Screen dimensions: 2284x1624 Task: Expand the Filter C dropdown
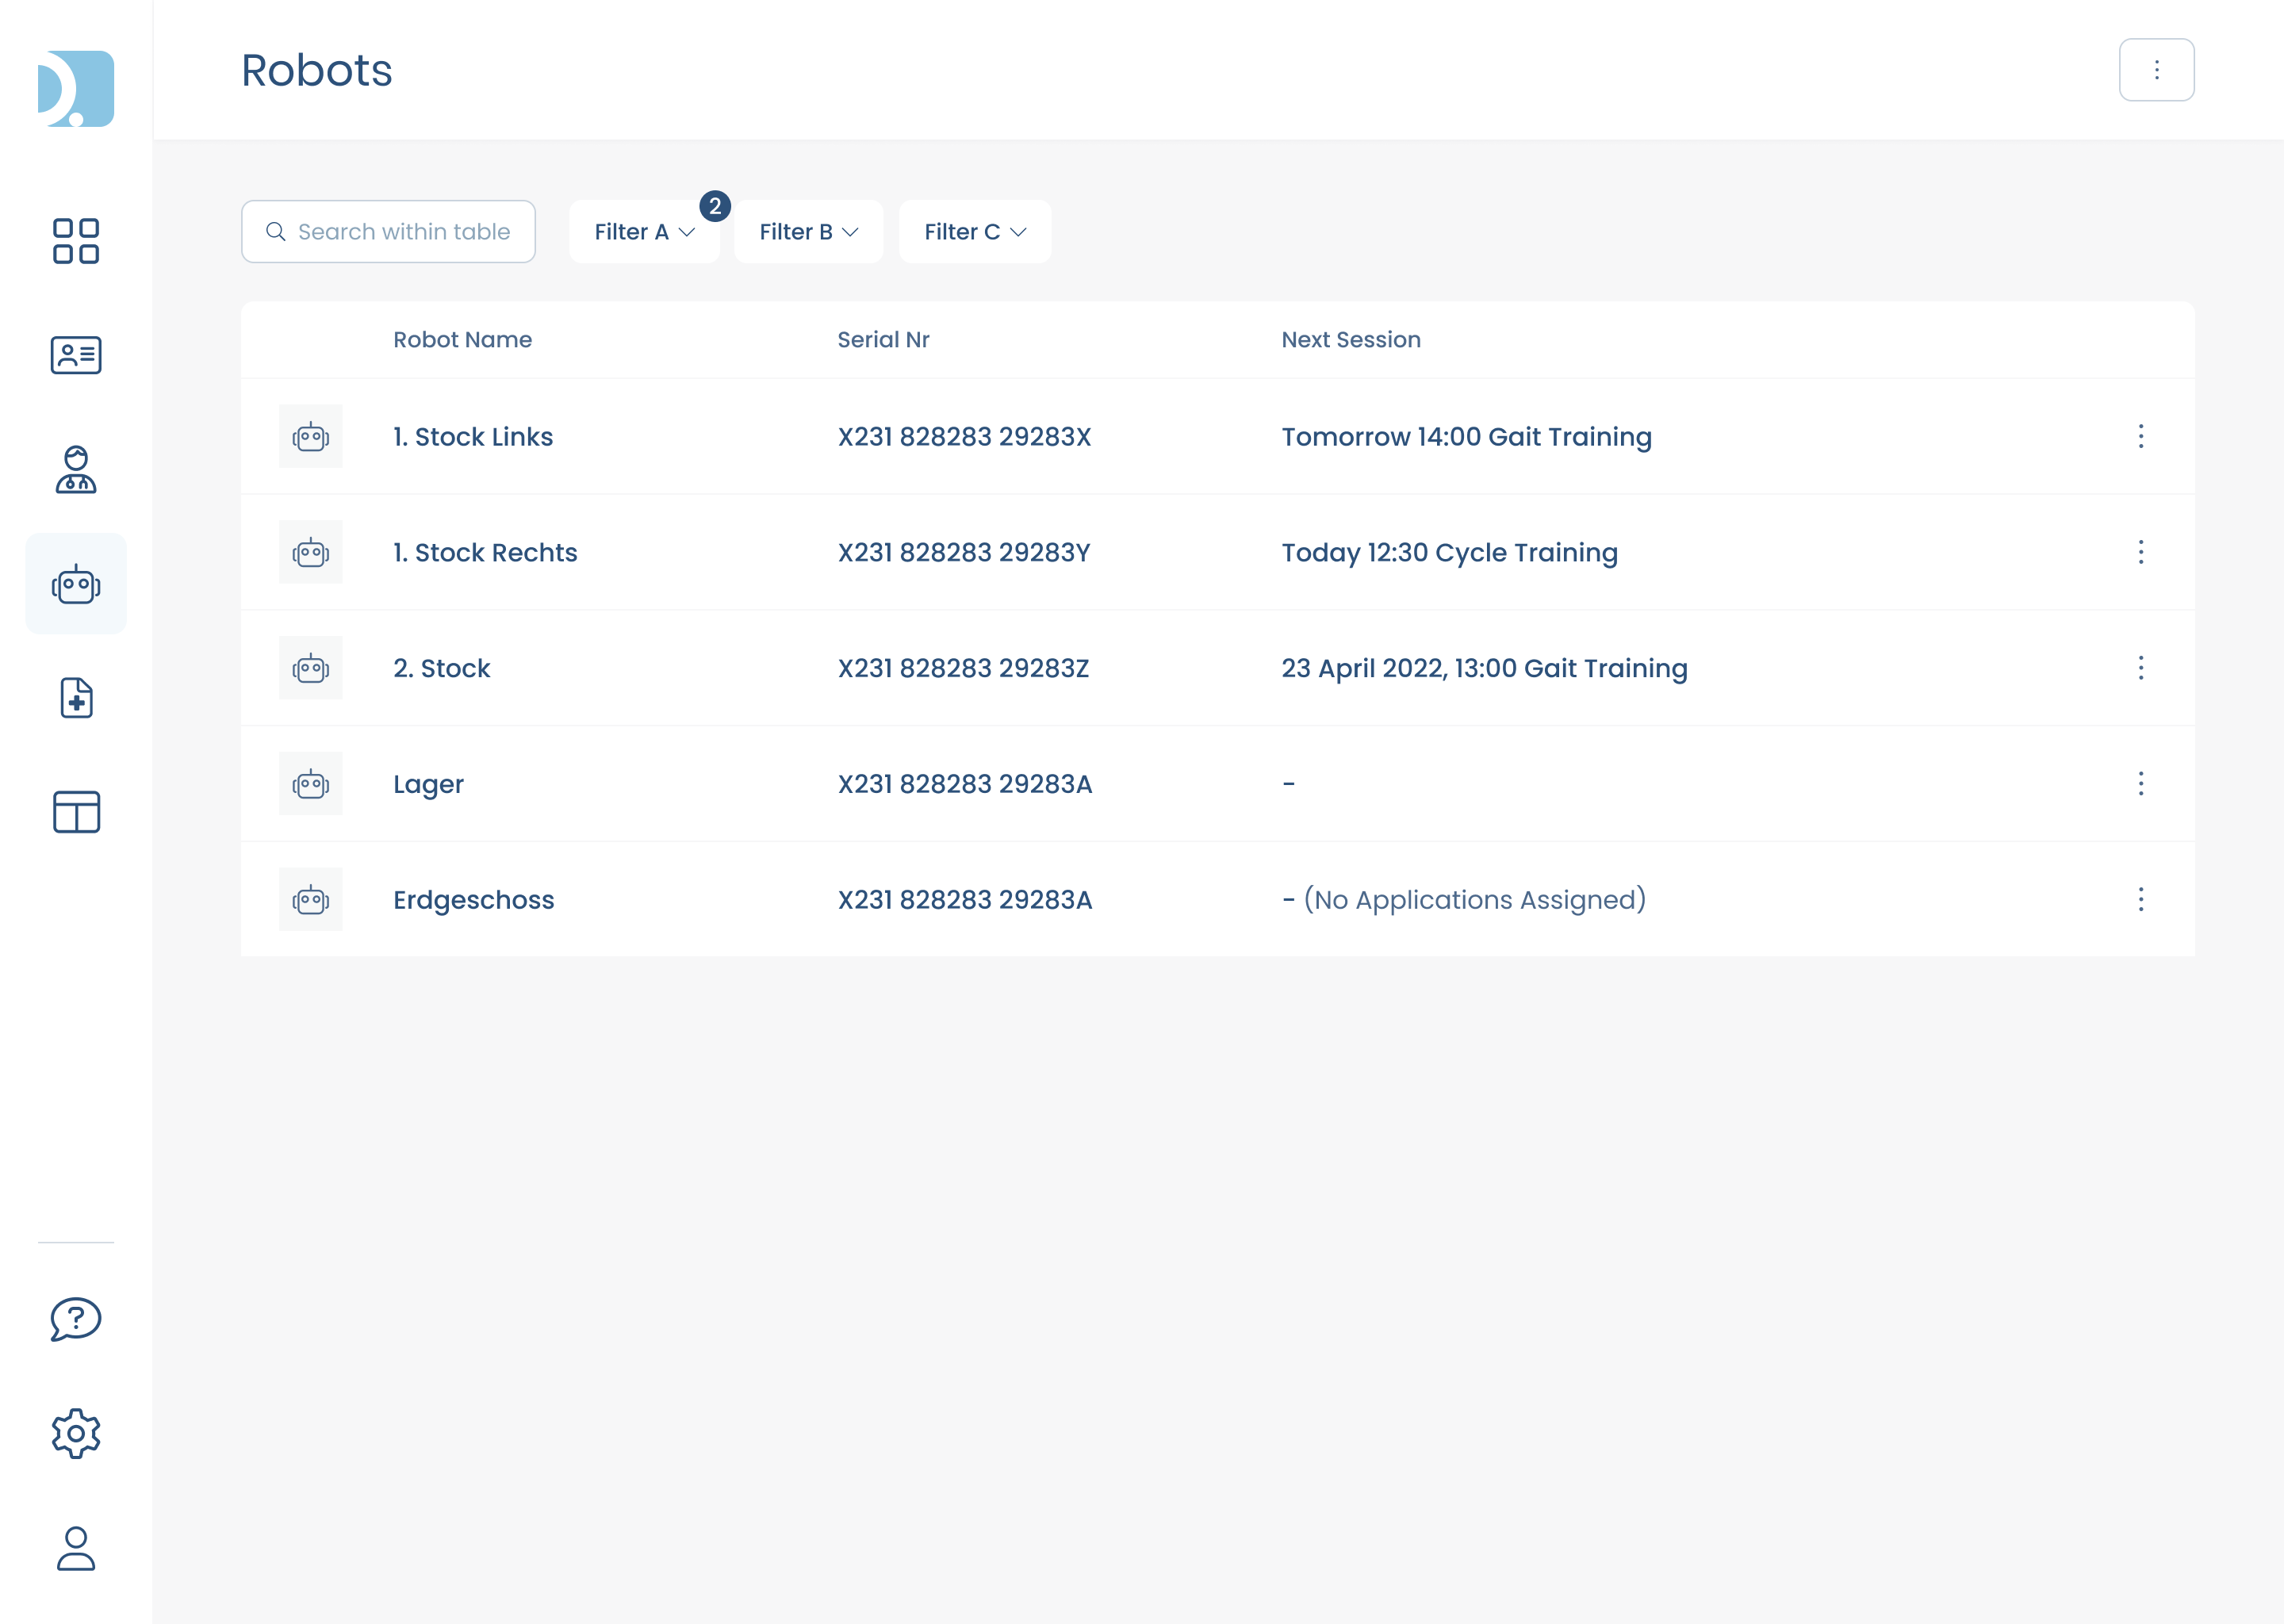[975, 232]
